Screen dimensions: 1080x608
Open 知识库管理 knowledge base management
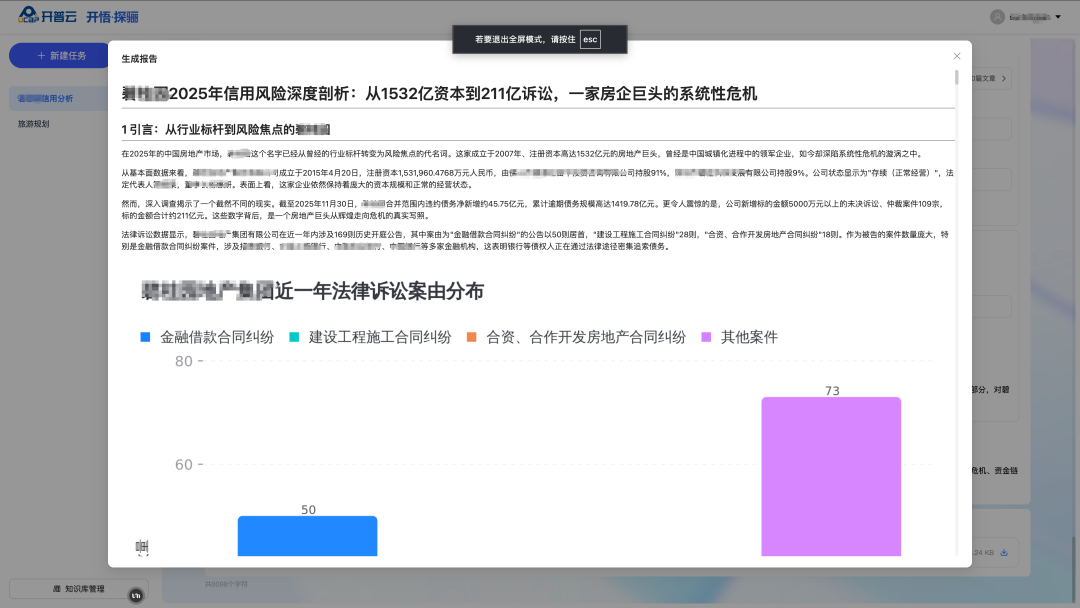(78, 589)
